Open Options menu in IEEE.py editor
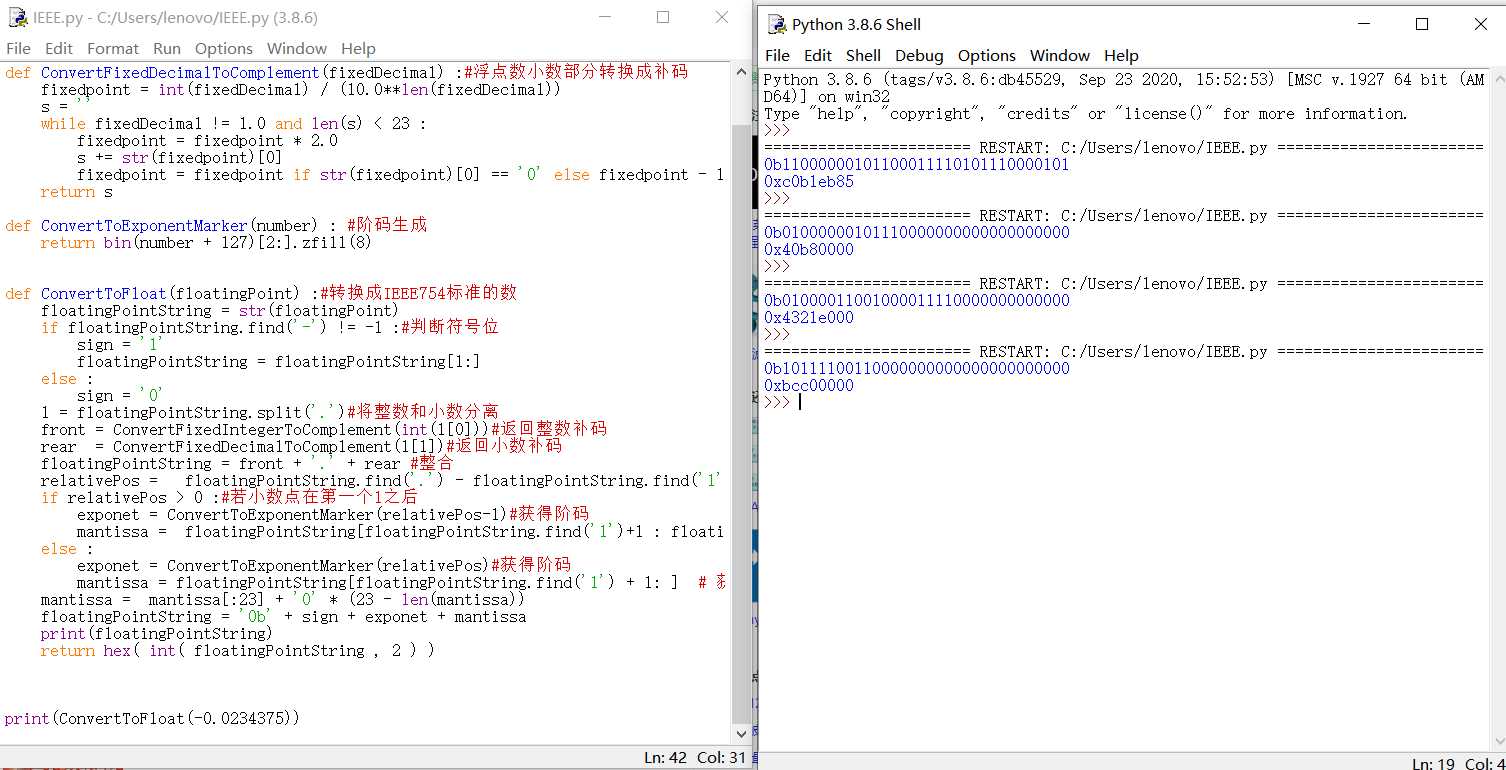1506x770 pixels. (x=224, y=48)
